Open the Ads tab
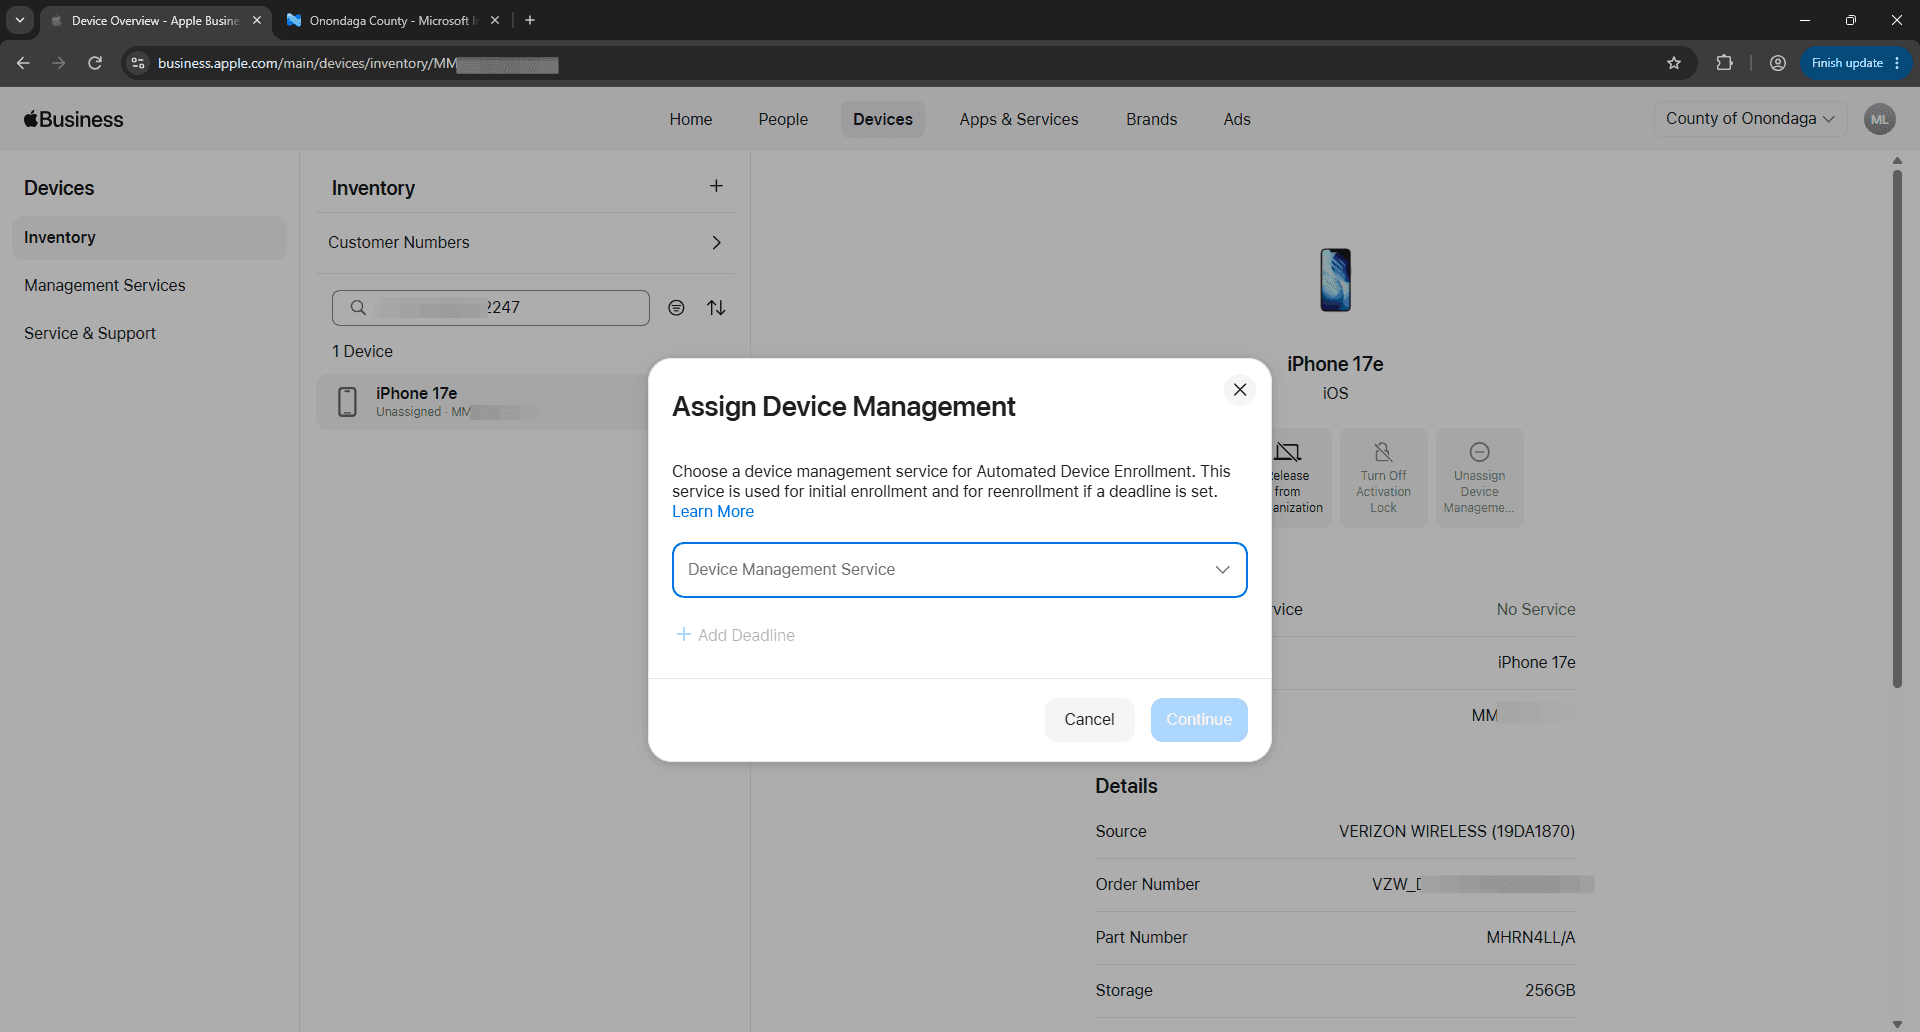Image resolution: width=1920 pixels, height=1032 pixels. pyautogui.click(x=1237, y=119)
